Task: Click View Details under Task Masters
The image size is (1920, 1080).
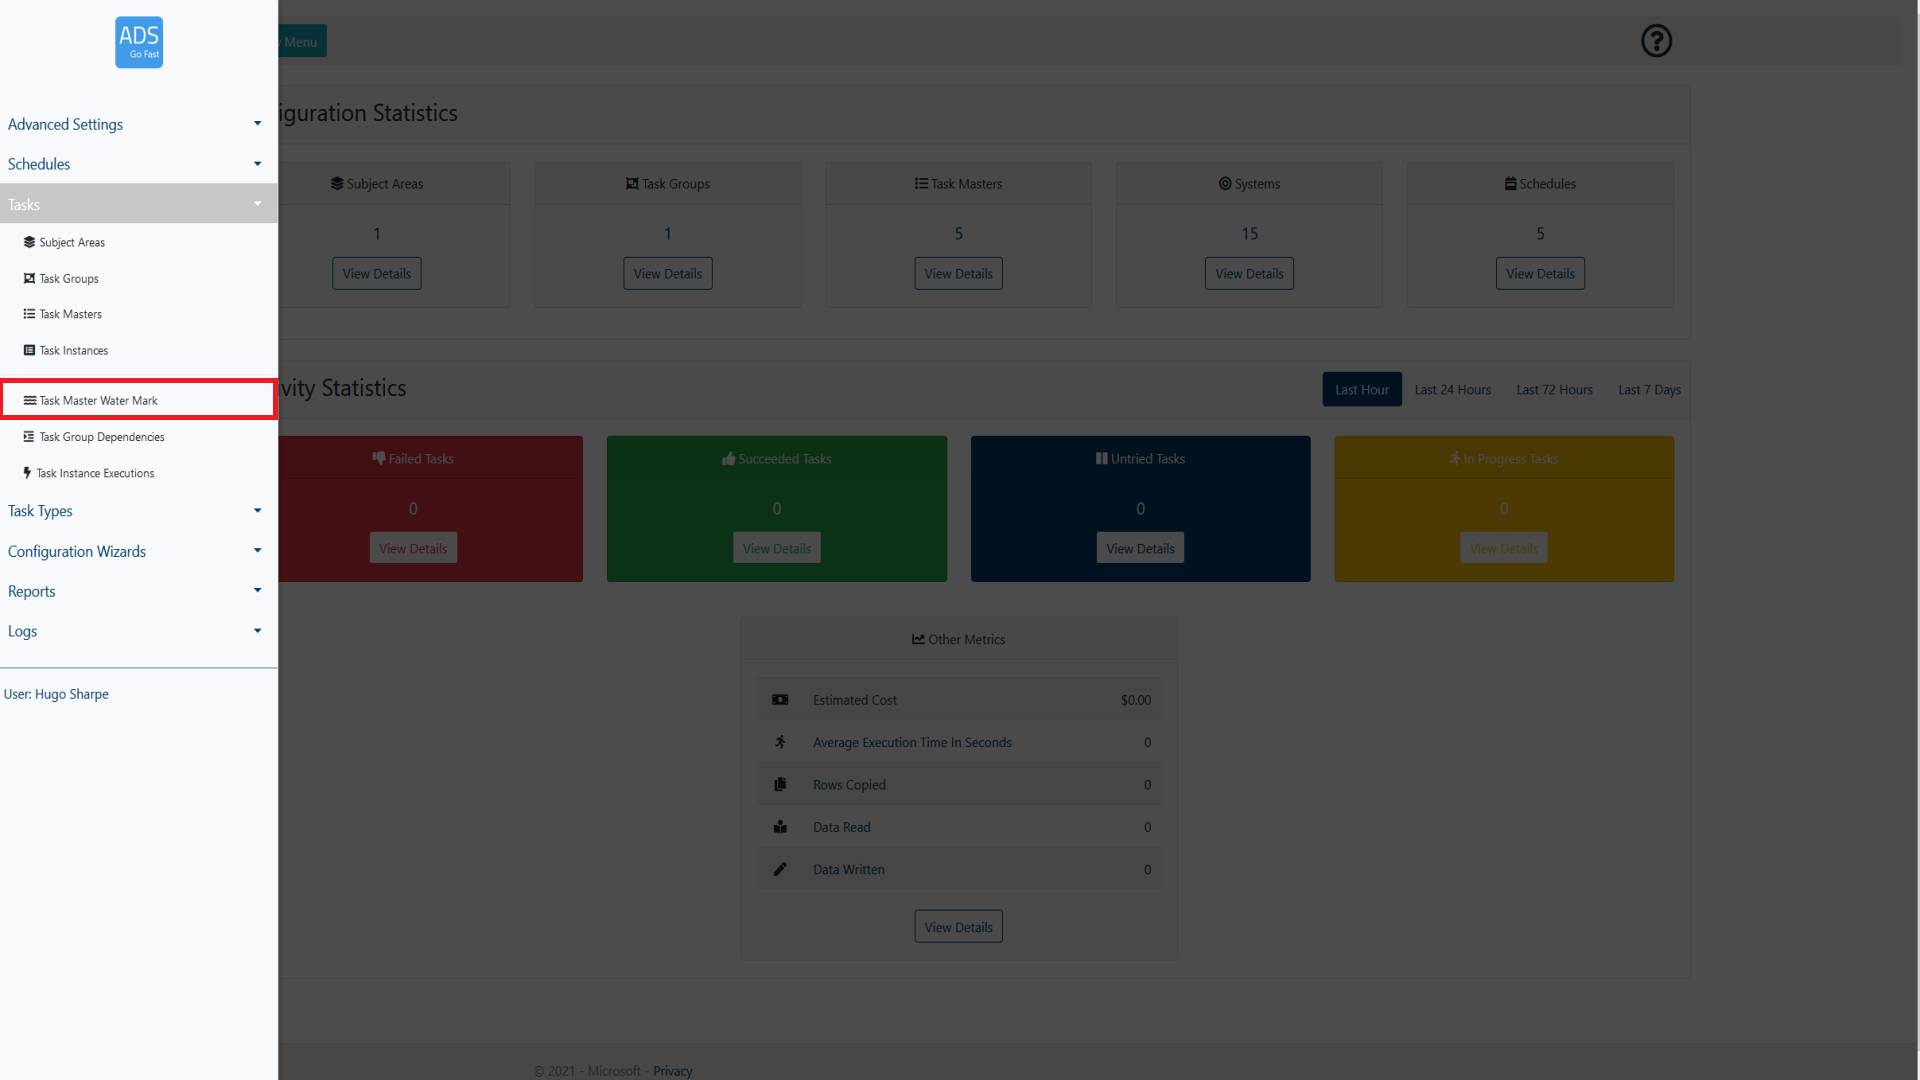Action: click(x=958, y=274)
